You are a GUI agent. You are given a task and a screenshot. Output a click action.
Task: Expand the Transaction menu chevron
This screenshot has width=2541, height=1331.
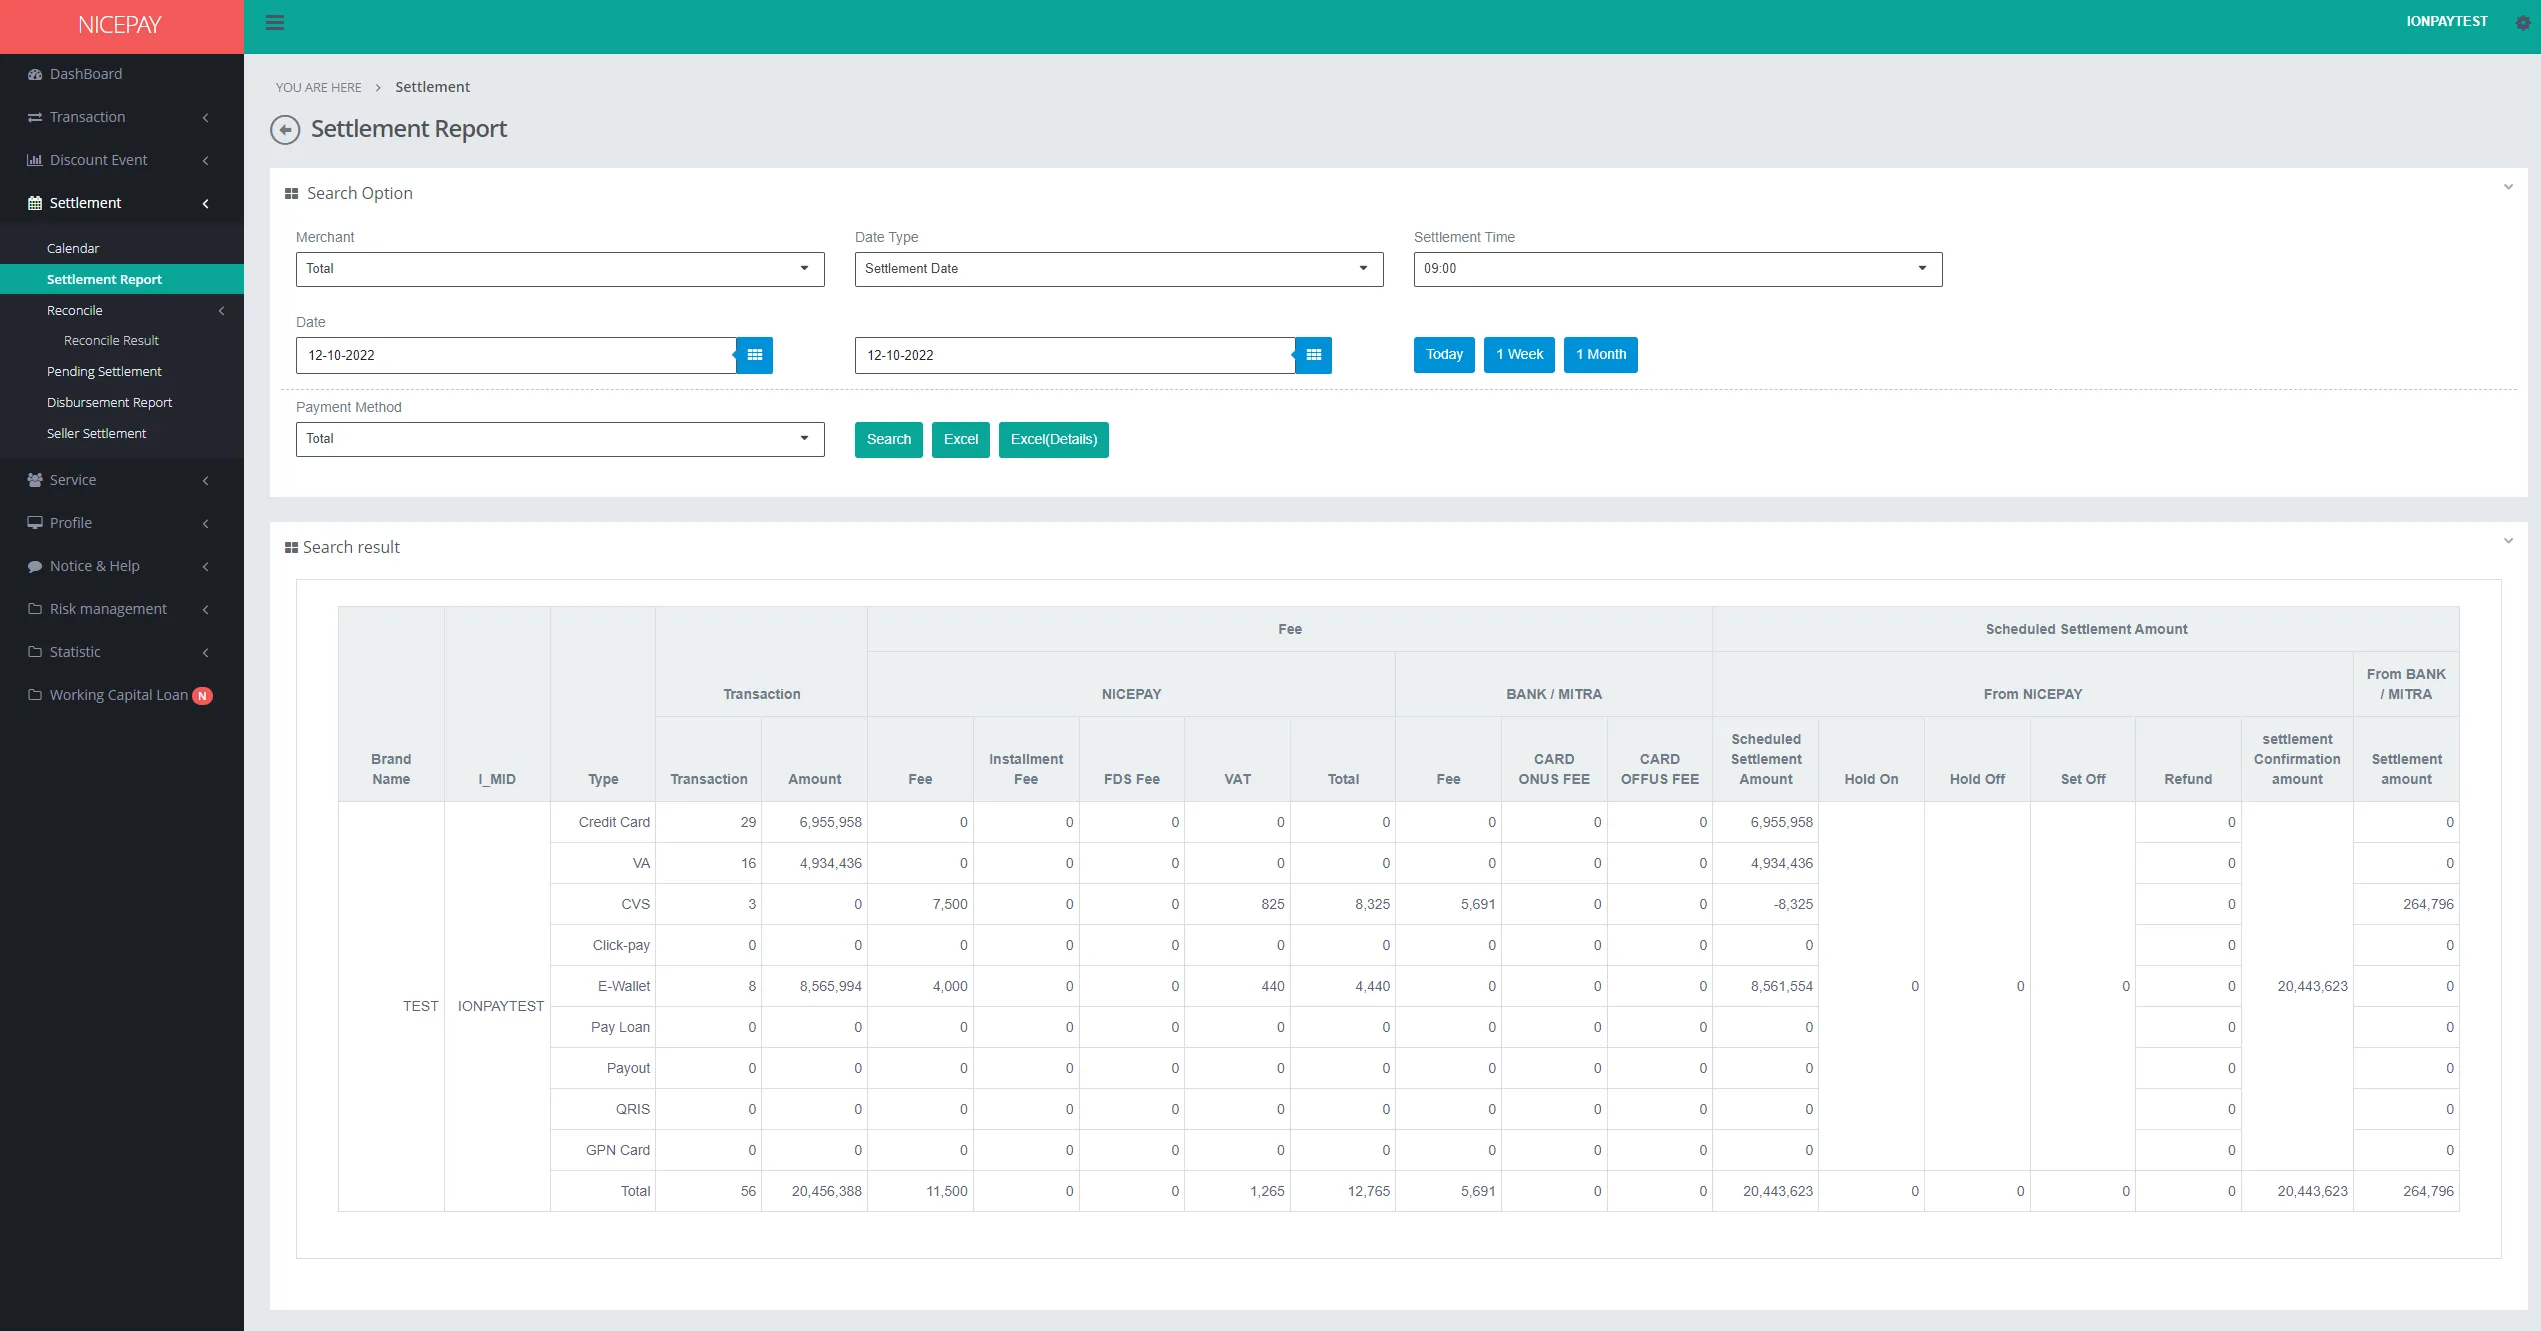click(x=206, y=118)
